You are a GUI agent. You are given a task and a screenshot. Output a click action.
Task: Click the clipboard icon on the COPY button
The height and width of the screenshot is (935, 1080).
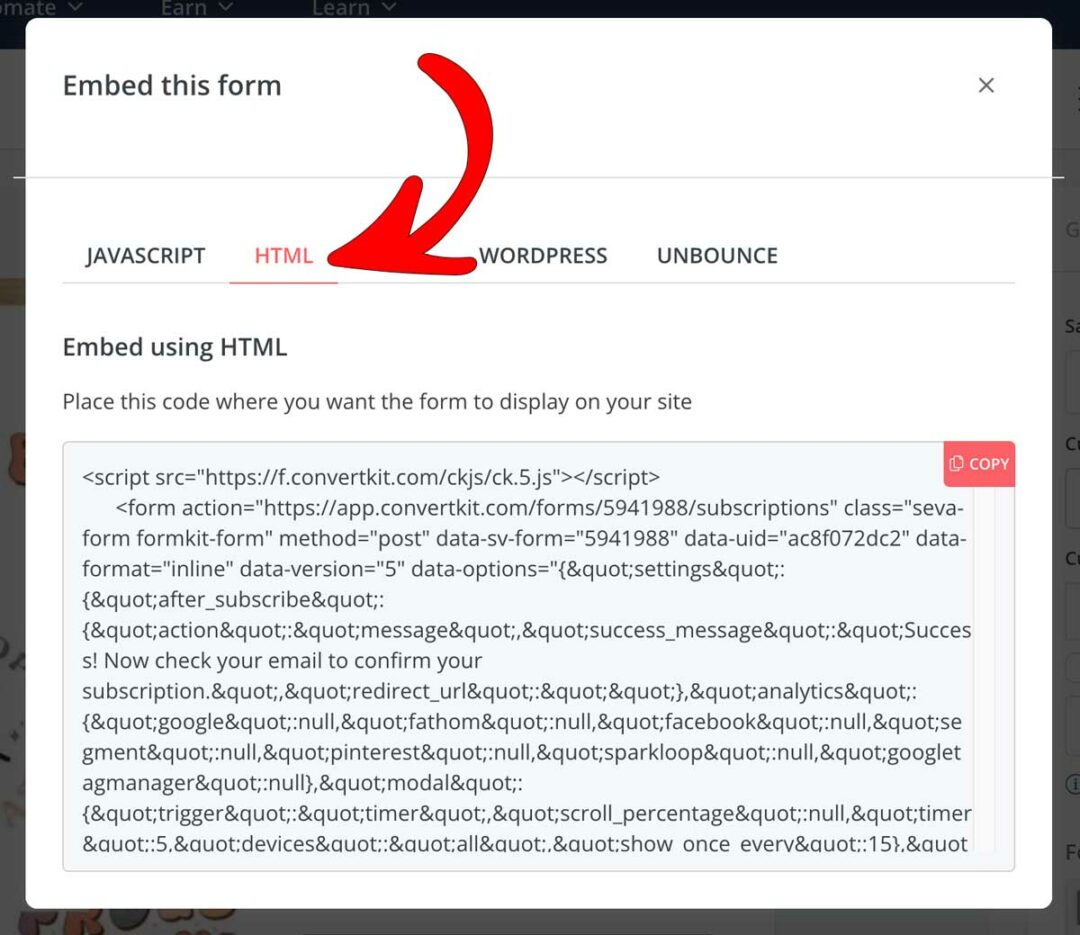point(957,464)
